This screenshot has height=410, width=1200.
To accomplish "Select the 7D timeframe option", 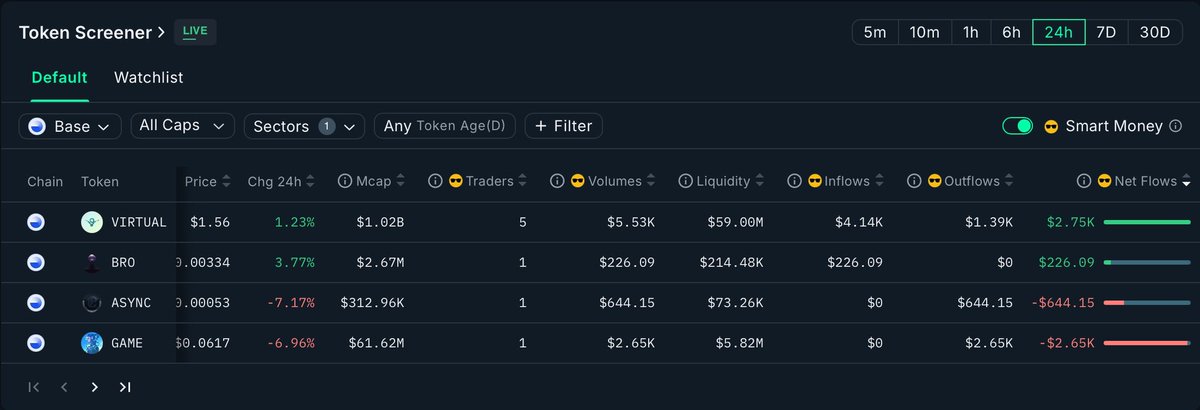I will click(1106, 32).
